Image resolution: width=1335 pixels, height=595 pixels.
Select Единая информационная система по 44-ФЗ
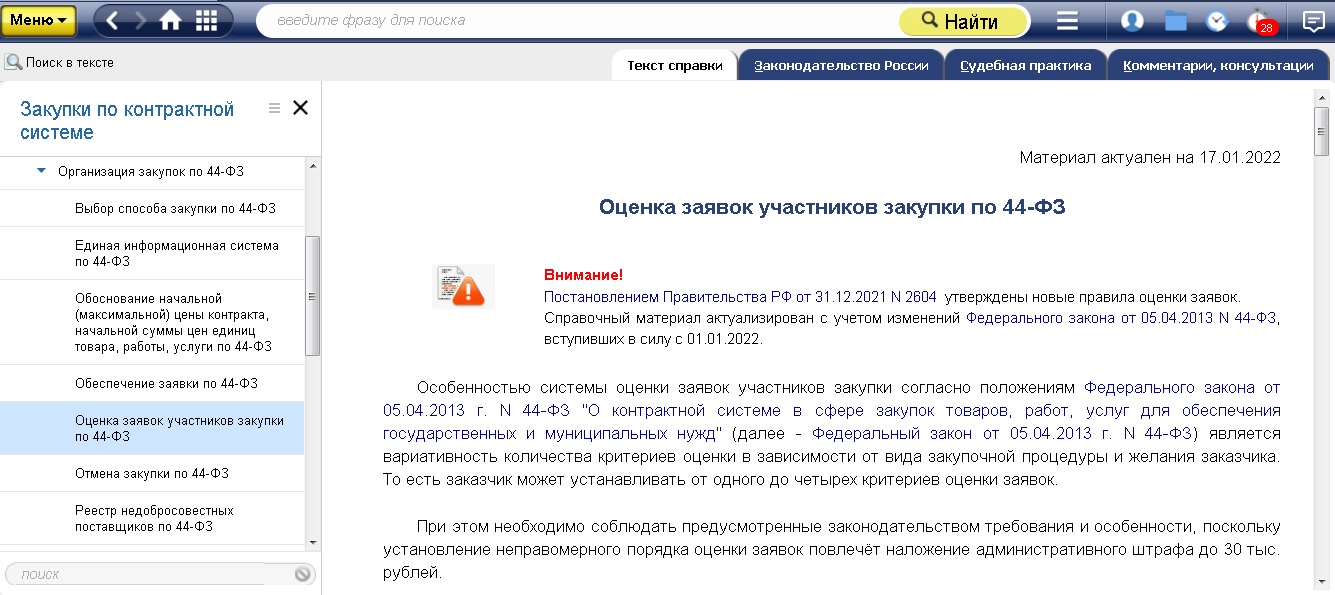coord(153,253)
